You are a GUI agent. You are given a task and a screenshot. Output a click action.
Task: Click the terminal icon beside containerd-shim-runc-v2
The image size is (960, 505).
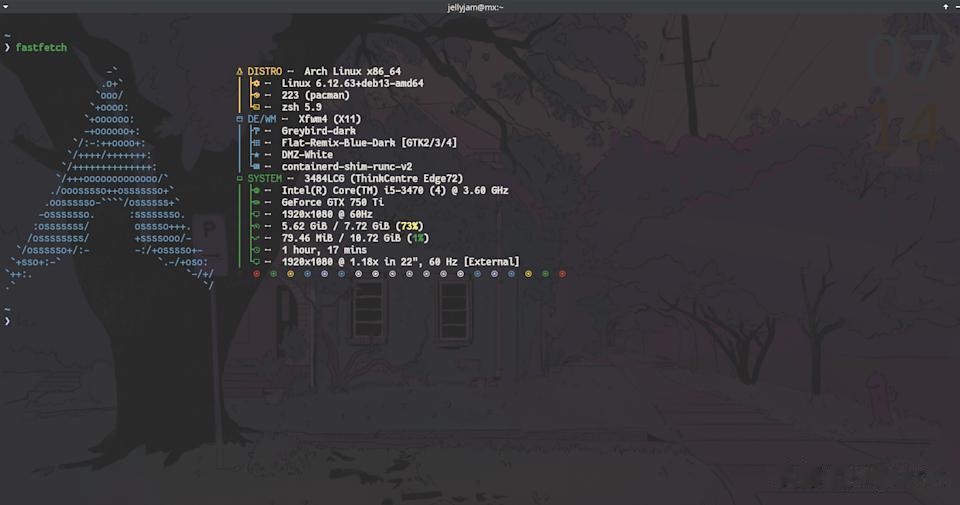[x=256, y=166]
